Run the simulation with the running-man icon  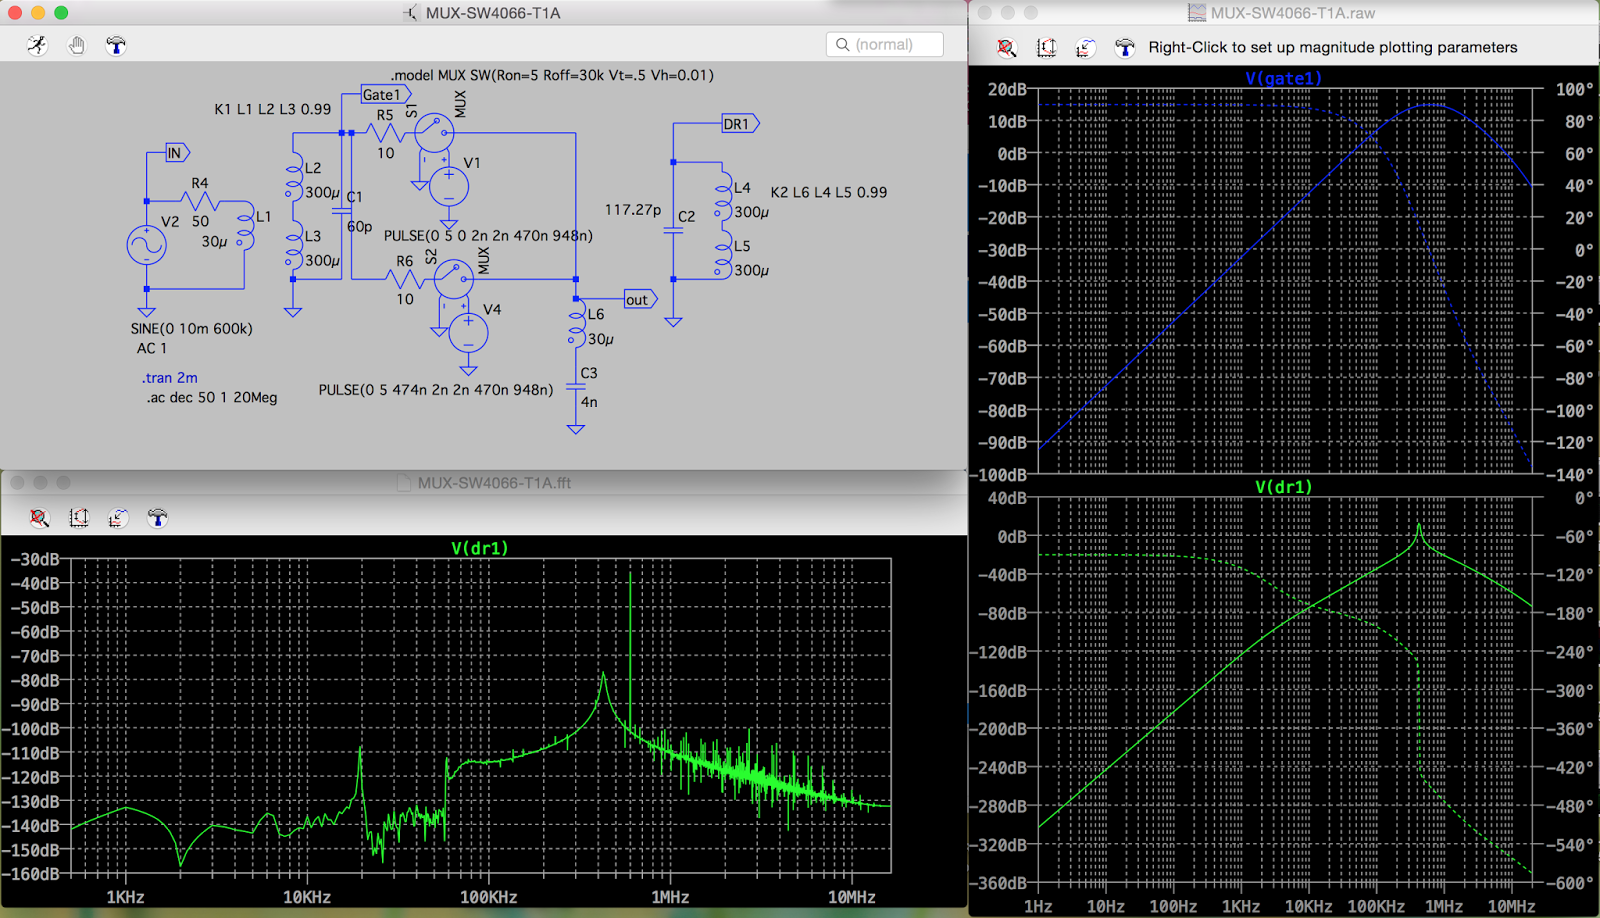tap(36, 44)
